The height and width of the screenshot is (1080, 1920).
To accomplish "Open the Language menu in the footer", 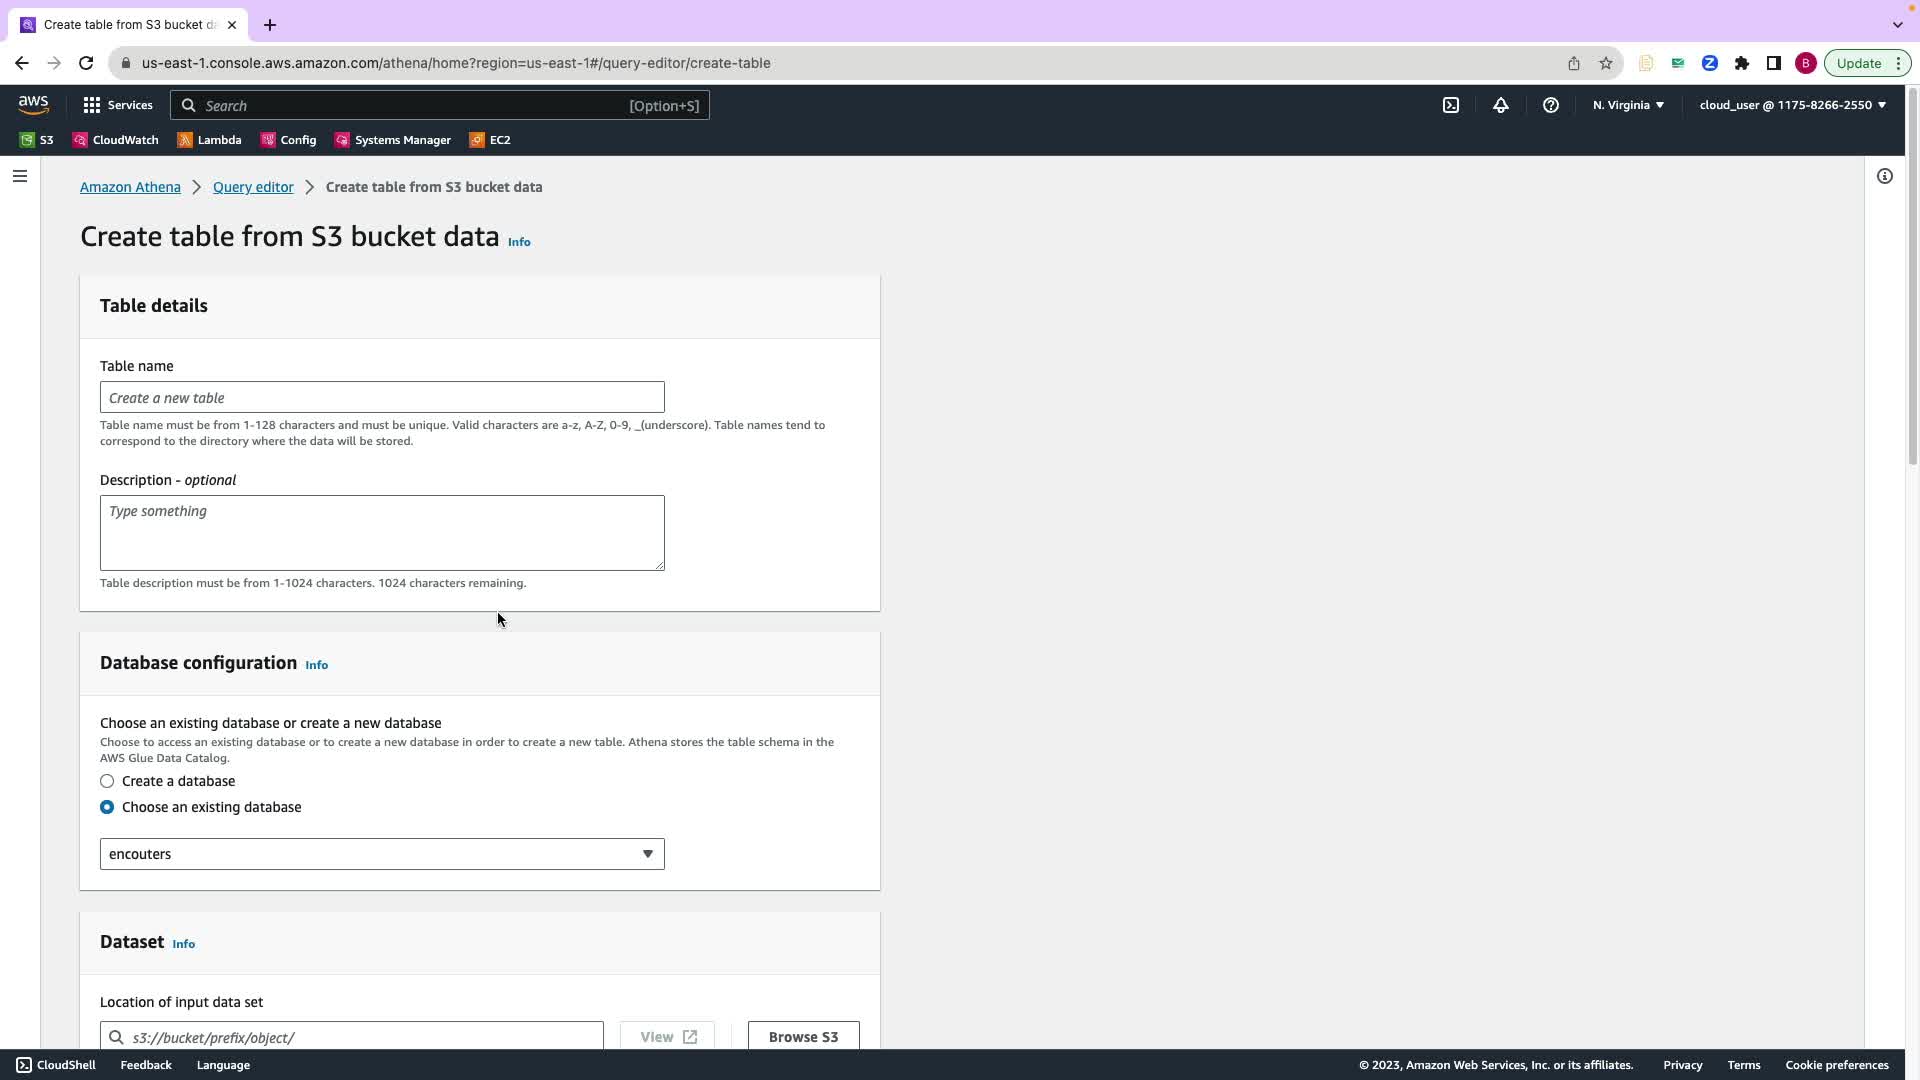I will (x=223, y=1065).
